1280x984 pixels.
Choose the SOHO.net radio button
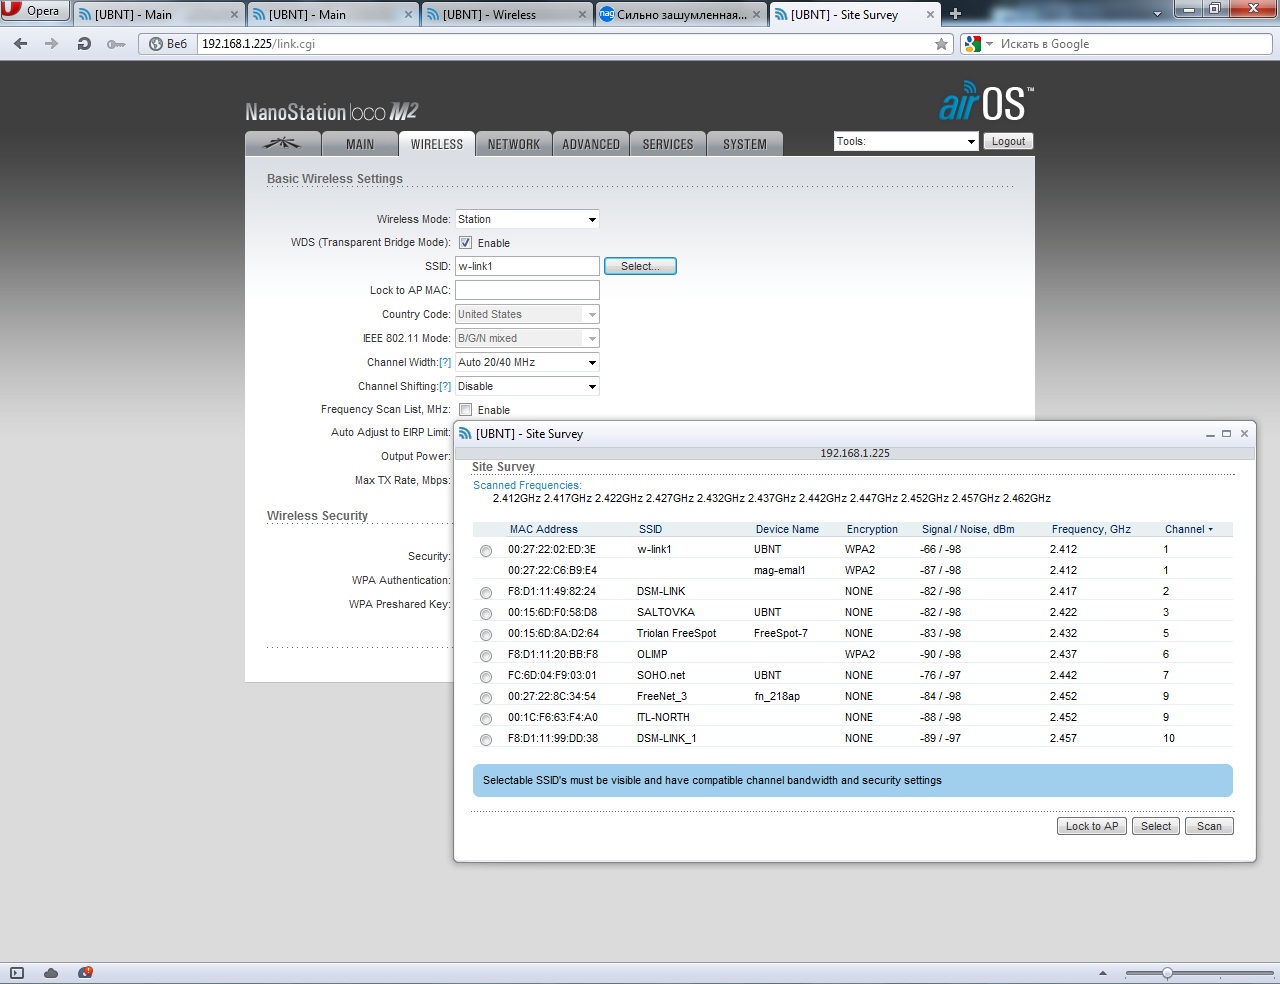point(486,677)
